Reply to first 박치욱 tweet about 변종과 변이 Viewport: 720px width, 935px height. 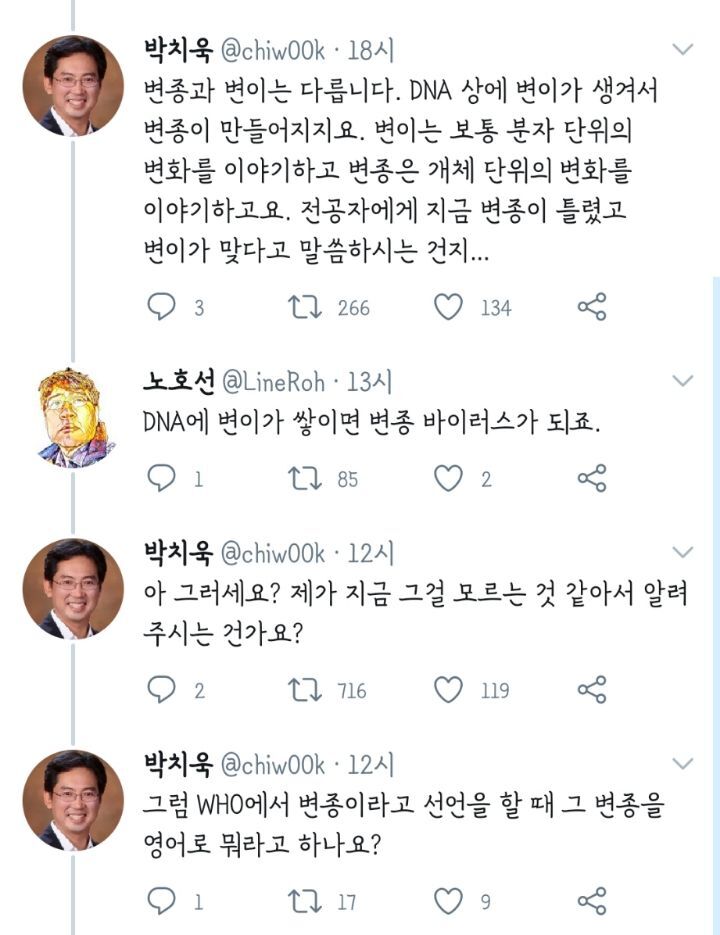click(162, 307)
